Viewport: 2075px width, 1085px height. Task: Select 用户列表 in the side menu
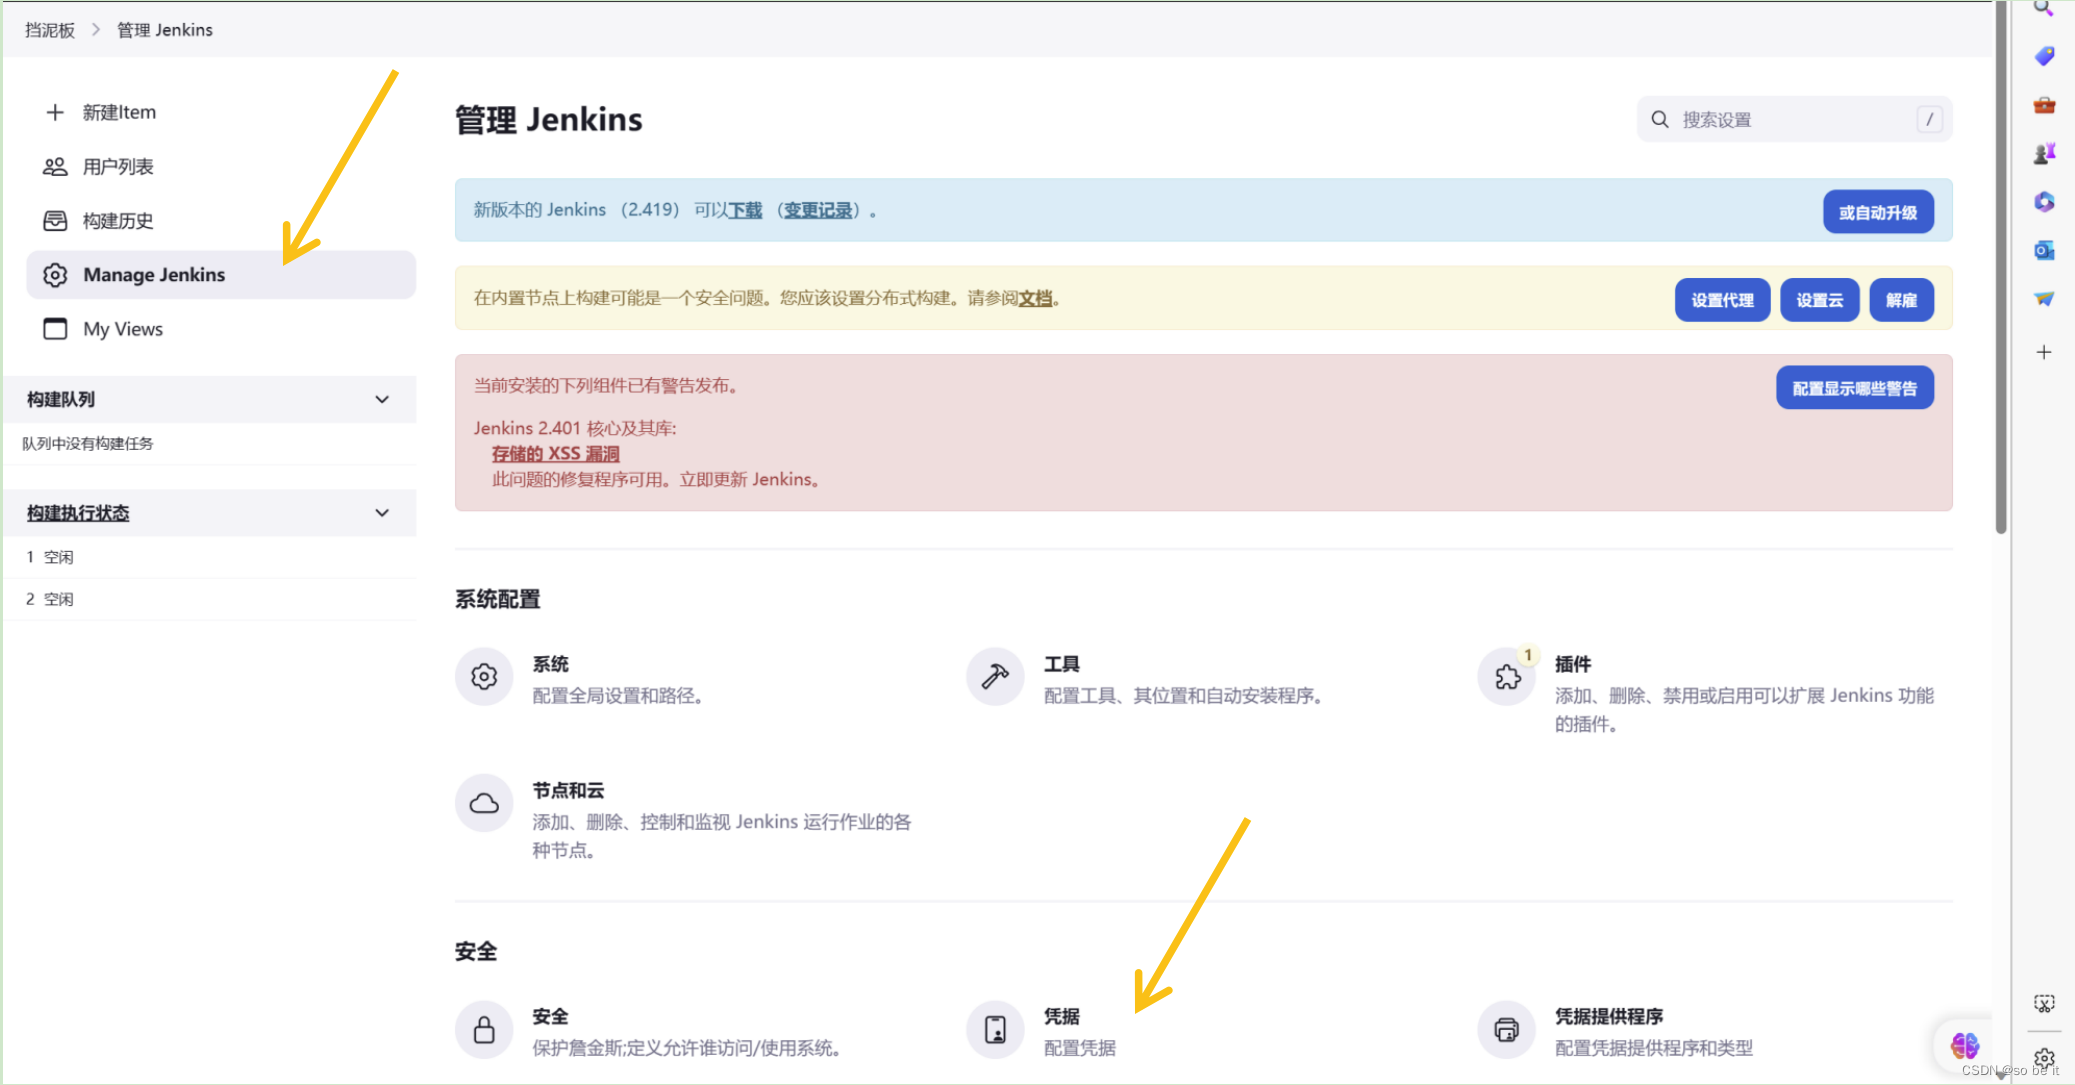(x=221, y=166)
